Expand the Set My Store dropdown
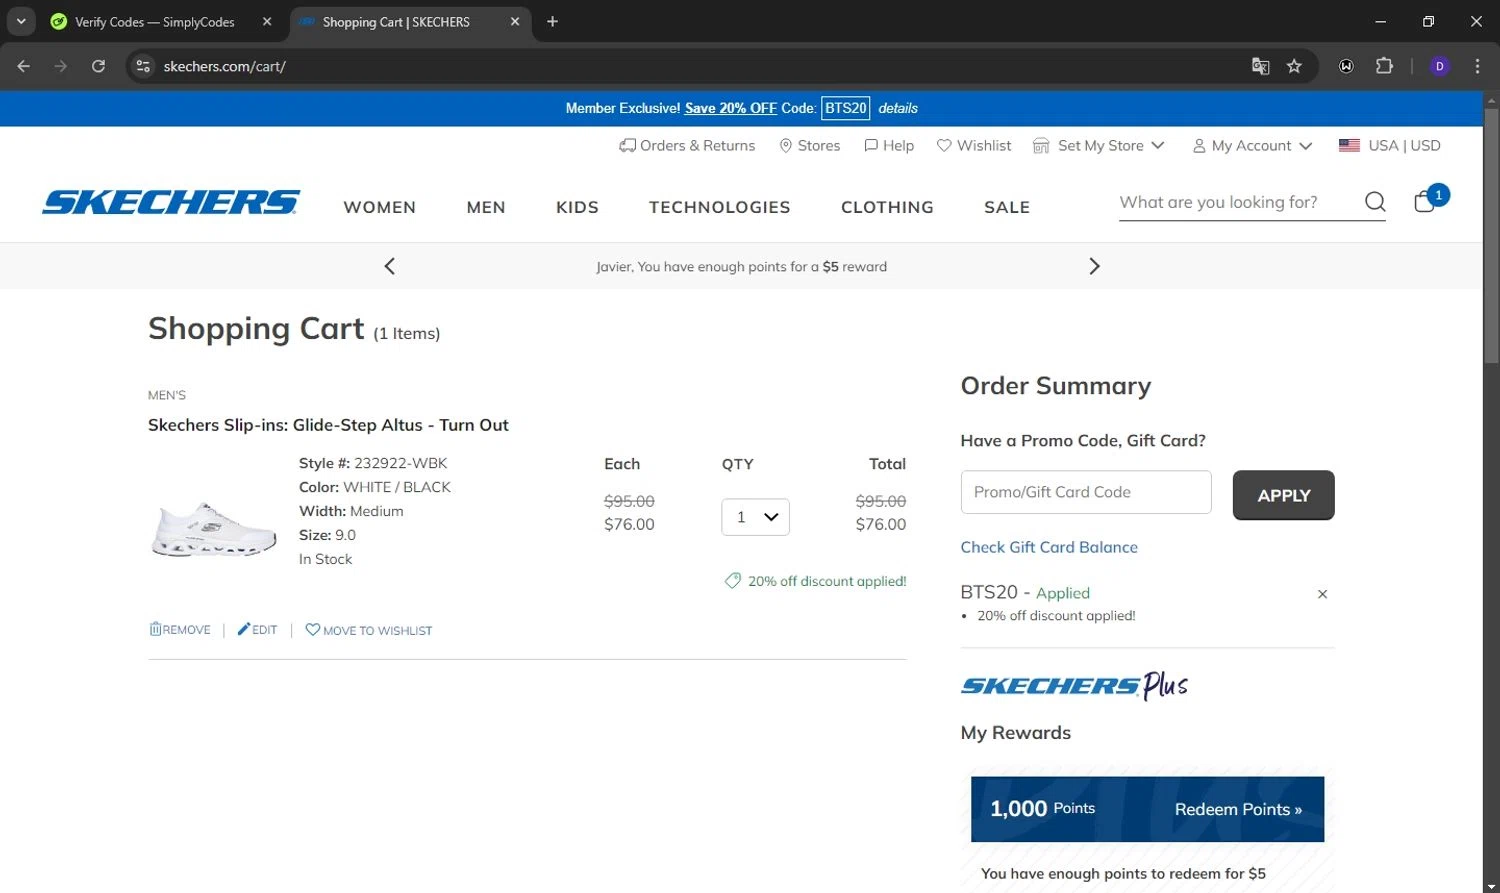Screen dimensions: 1500x893 point(1098,146)
